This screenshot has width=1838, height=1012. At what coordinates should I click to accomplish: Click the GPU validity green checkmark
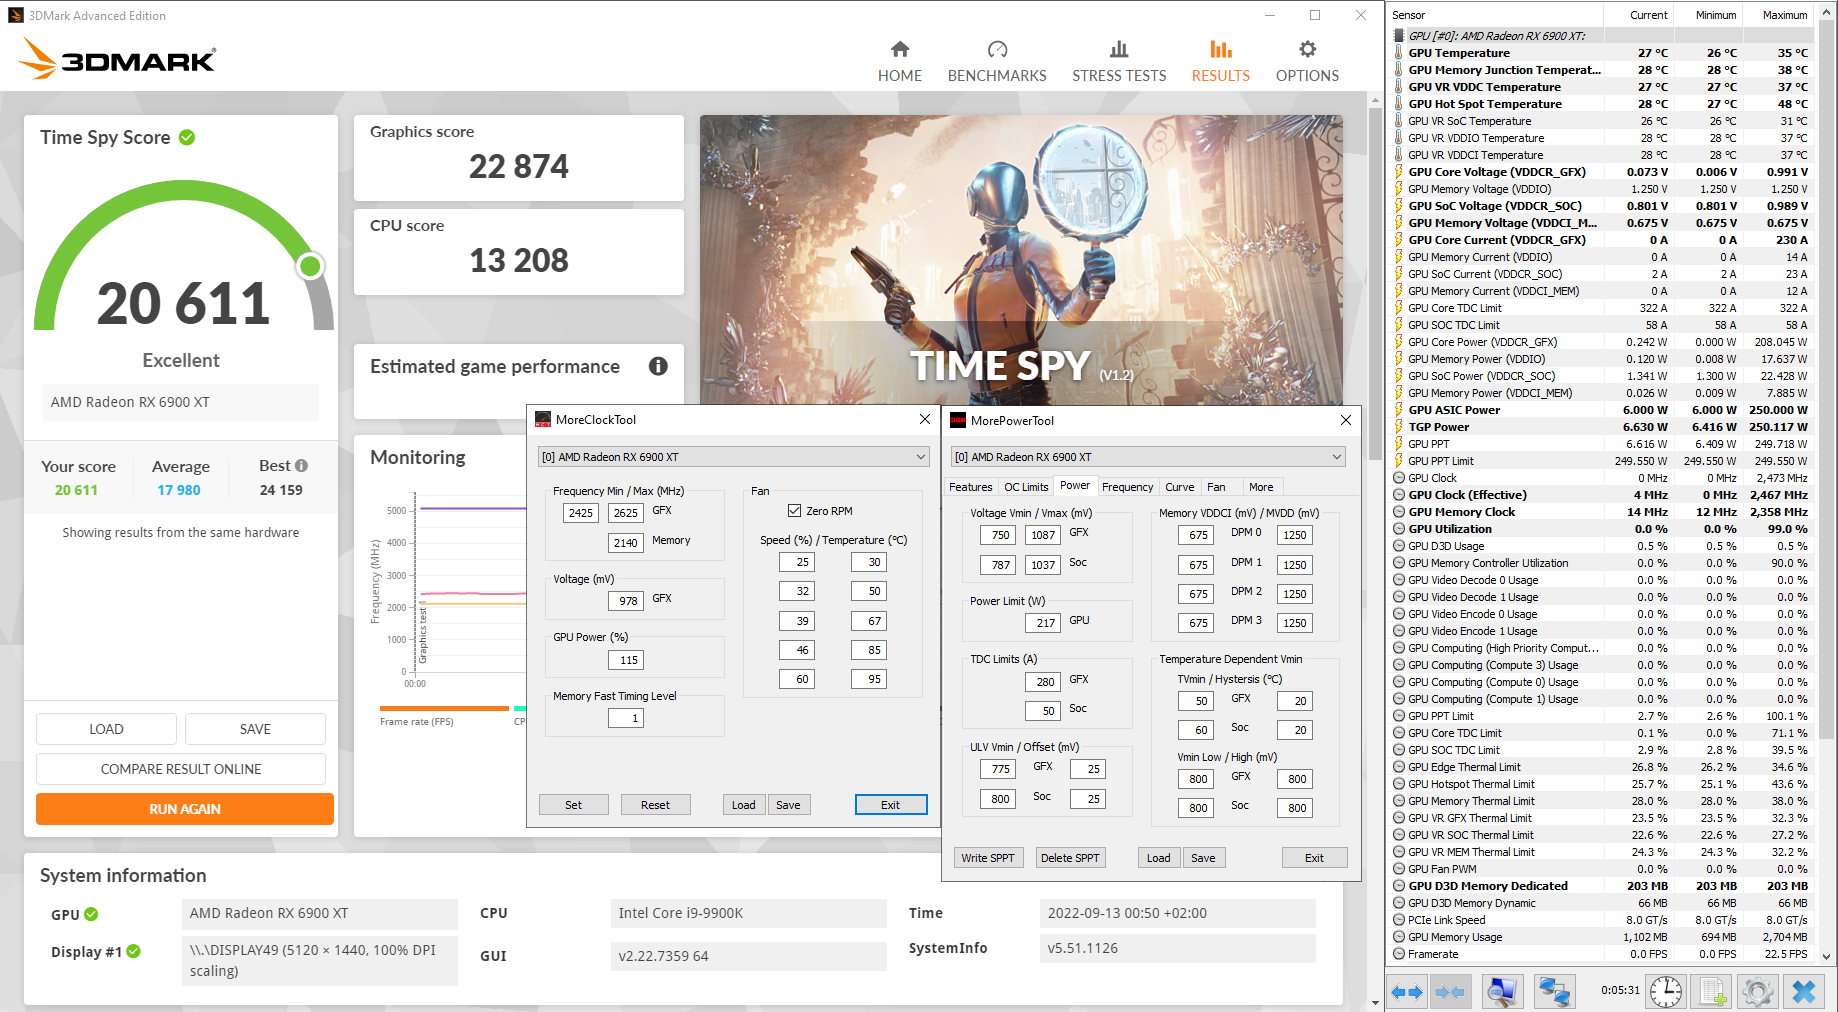point(91,914)
